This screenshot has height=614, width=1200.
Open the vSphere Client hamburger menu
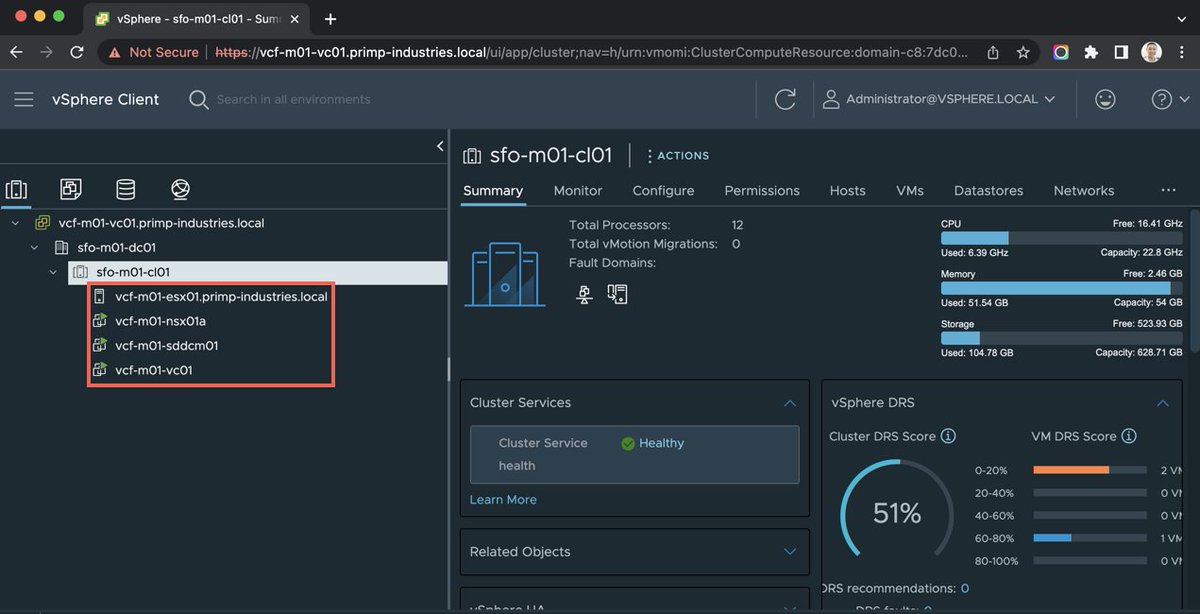click(x=24, y=99)
